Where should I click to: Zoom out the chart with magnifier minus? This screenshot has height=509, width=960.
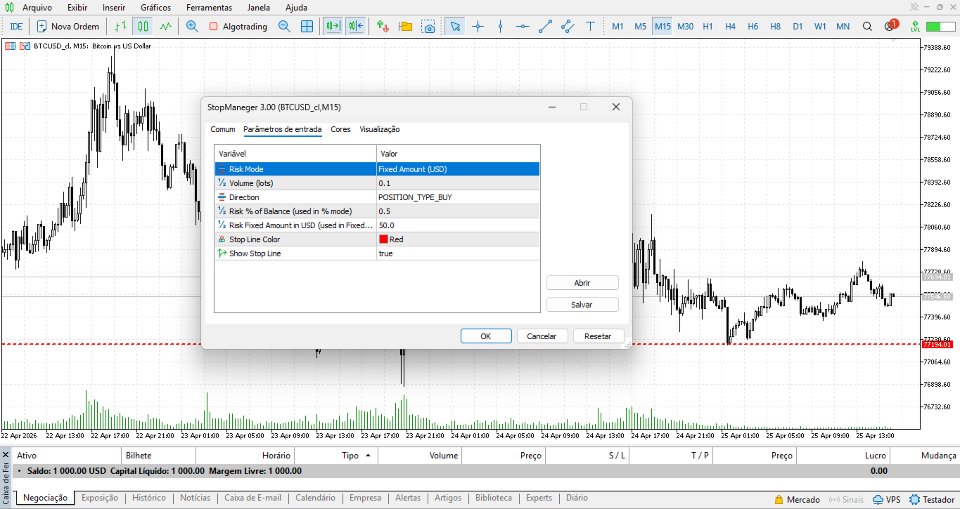[x=284, y=26]
